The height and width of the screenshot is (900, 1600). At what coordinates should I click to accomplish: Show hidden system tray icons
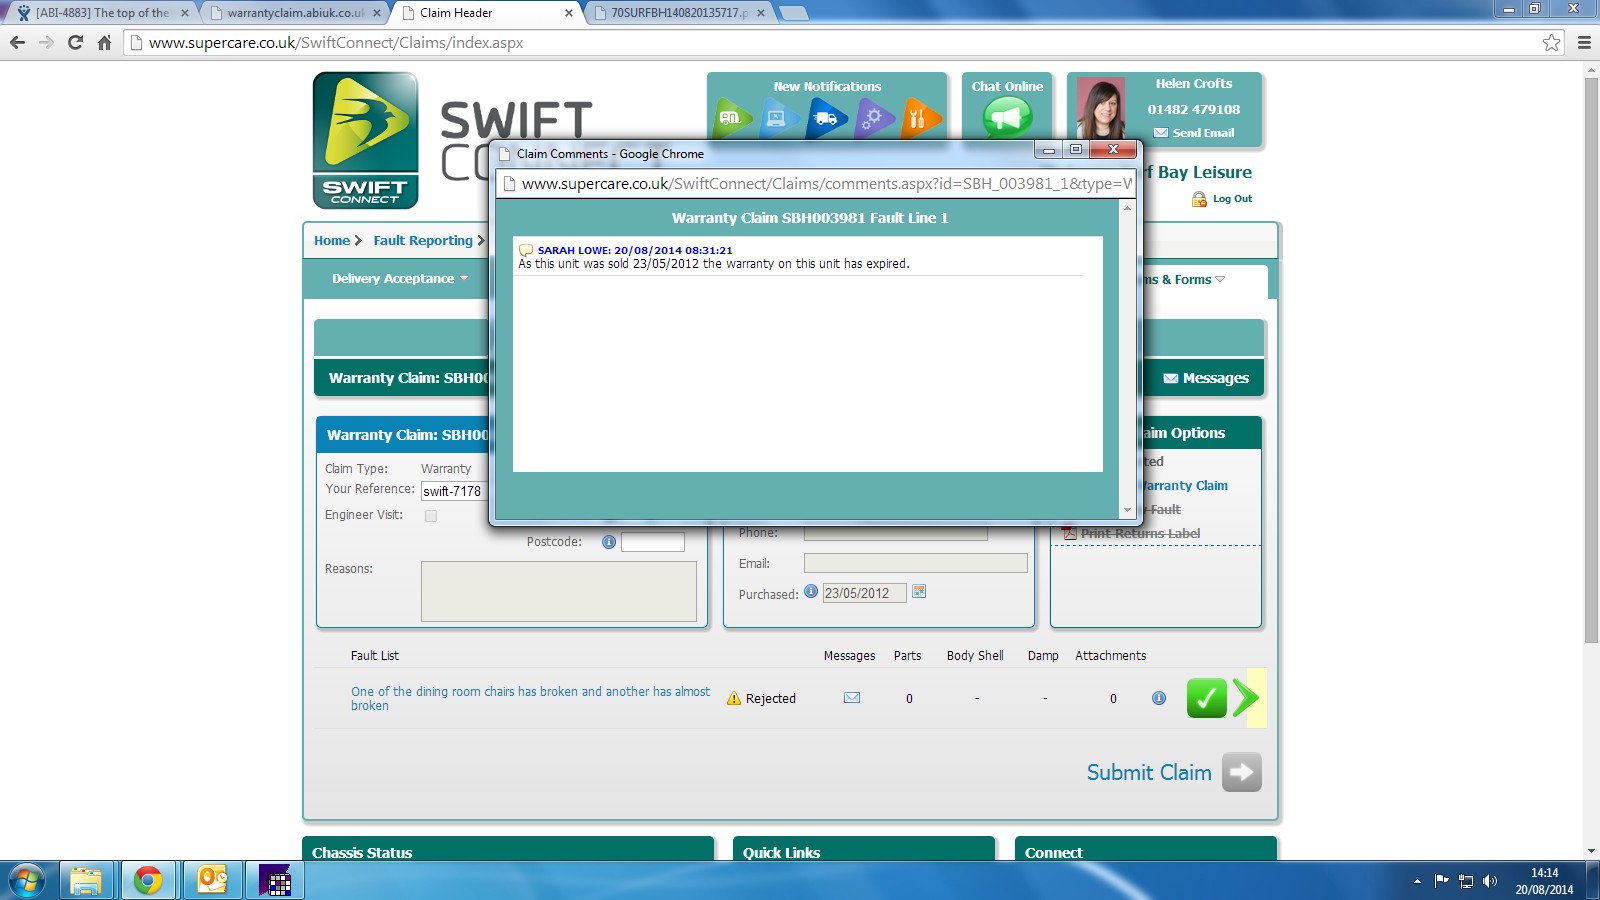tap(1417, 881)
